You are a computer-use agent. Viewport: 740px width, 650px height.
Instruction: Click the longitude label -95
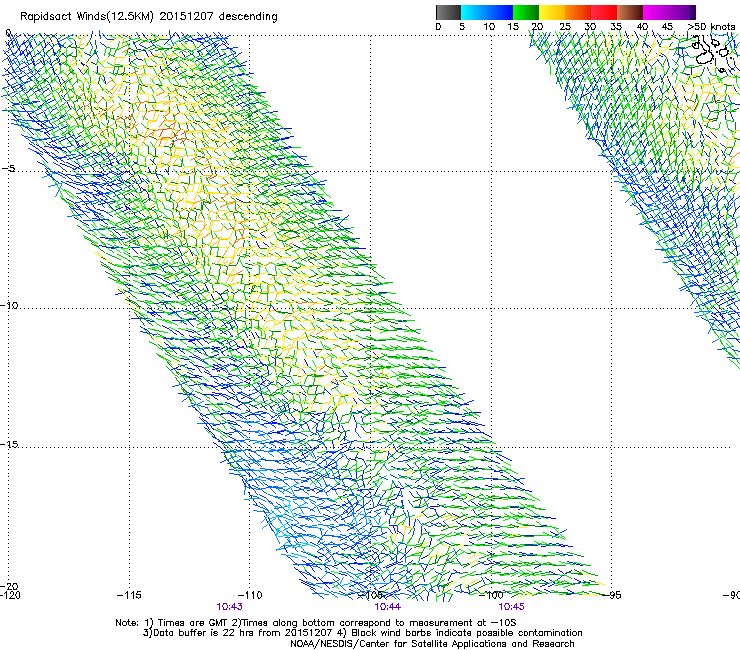612,595
